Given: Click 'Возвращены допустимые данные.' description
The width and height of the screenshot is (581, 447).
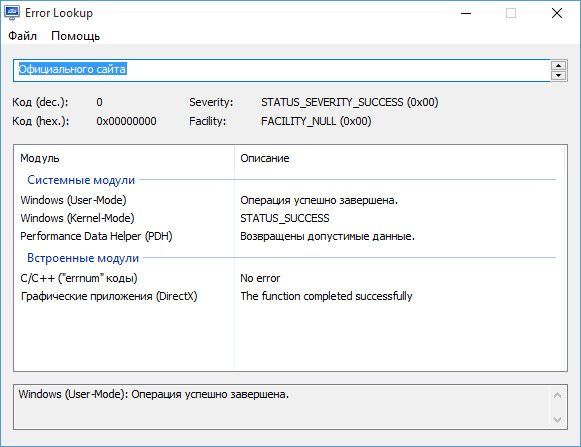Looking at the screenshot, I should tap(328, 236).
